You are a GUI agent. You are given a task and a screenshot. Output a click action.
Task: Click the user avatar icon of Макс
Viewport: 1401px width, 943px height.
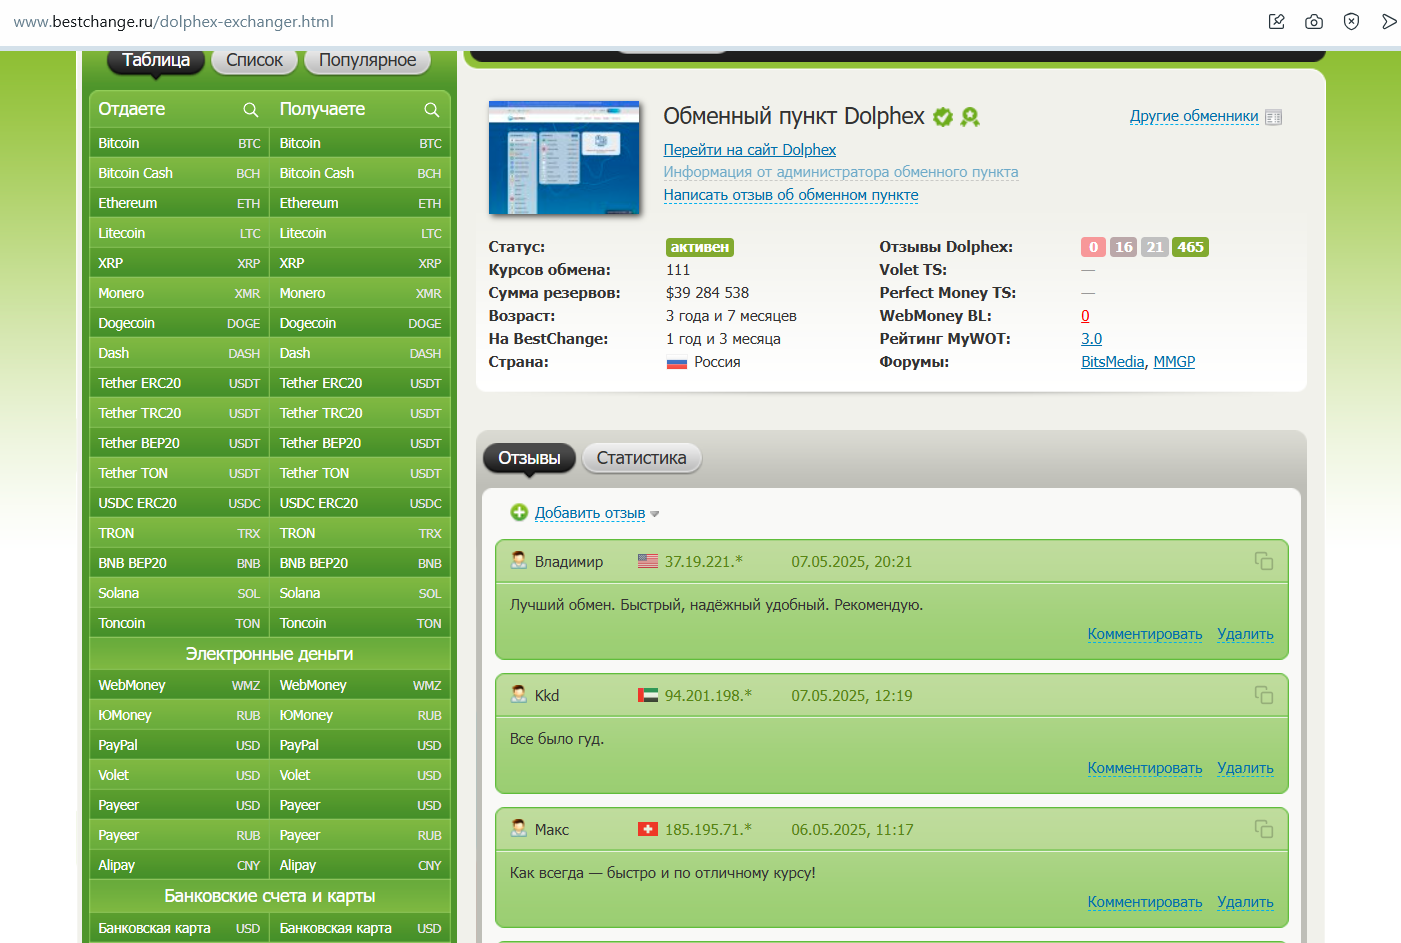519,828
